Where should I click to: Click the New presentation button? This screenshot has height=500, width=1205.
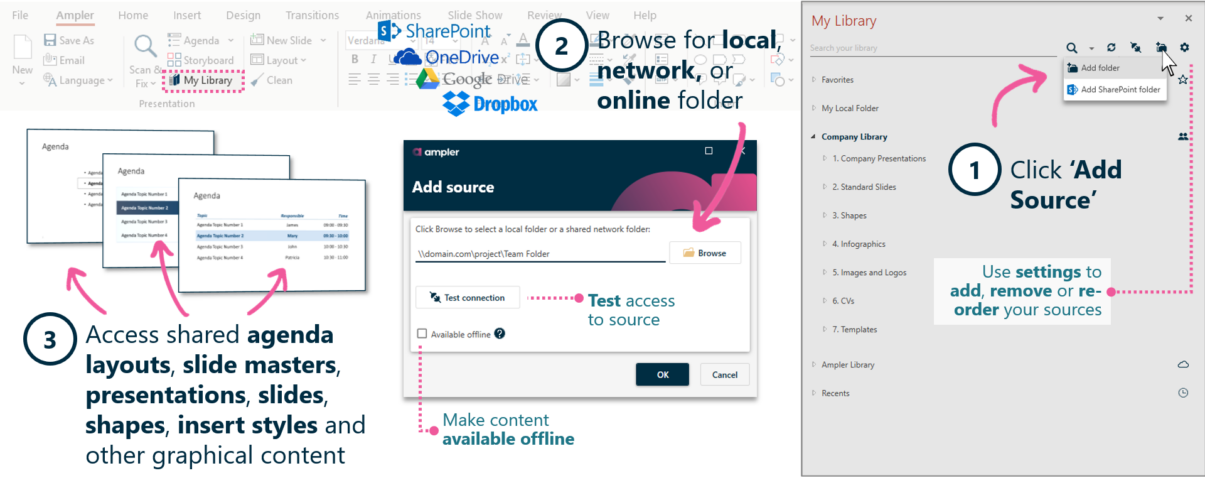22,59
